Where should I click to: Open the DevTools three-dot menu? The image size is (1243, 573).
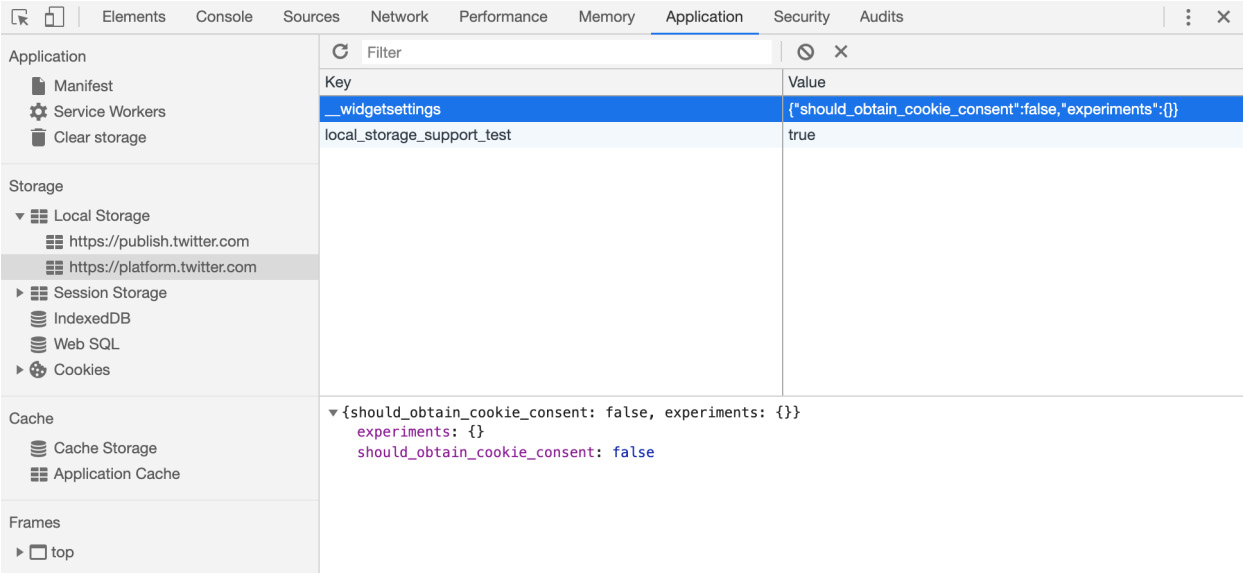pyautogui.click(x=1188, y=17)
